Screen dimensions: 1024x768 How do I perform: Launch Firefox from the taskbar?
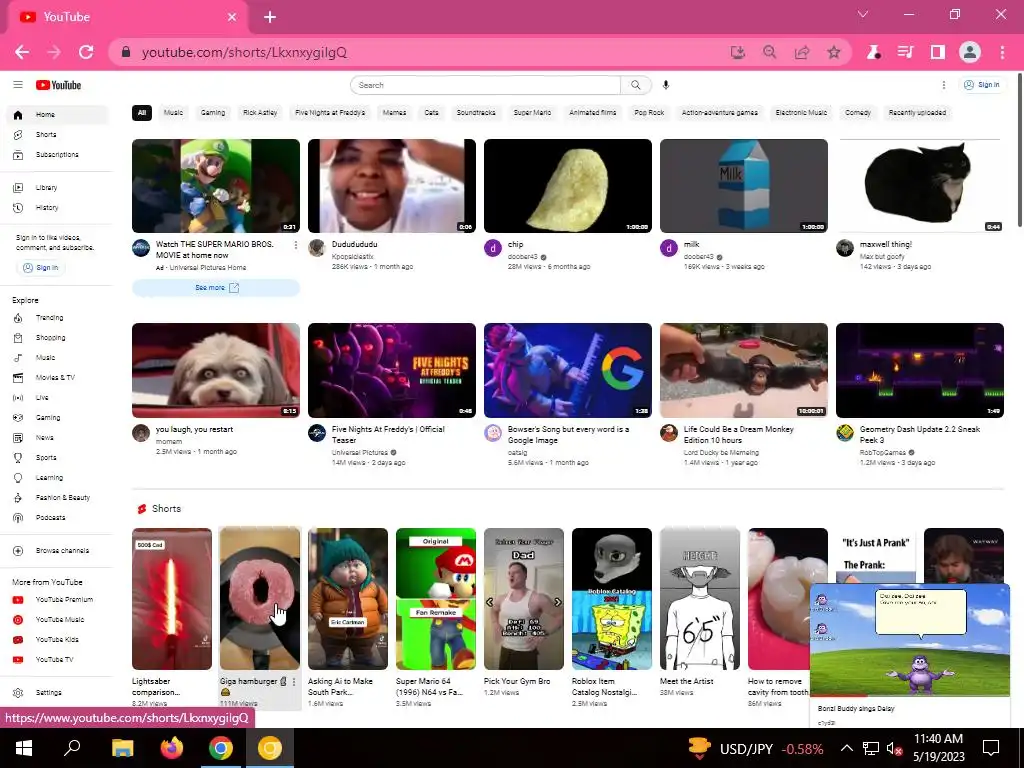[172, 748]
